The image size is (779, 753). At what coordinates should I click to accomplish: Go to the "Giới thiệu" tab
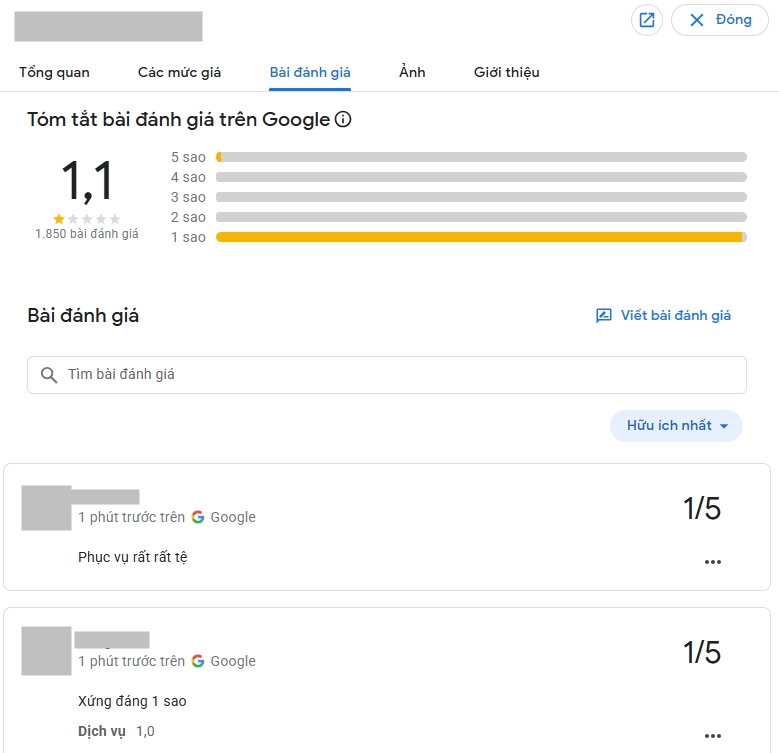tap(506, 72)
